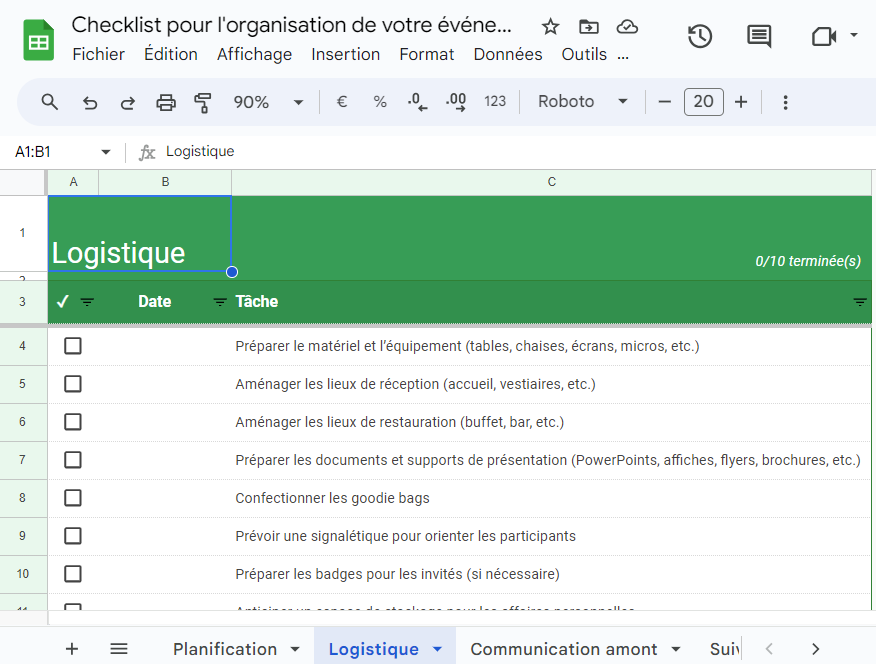Click the redo arrow icon
This screenshot has width=876, height=664.
pyautogui.click(x=128, y=102)
